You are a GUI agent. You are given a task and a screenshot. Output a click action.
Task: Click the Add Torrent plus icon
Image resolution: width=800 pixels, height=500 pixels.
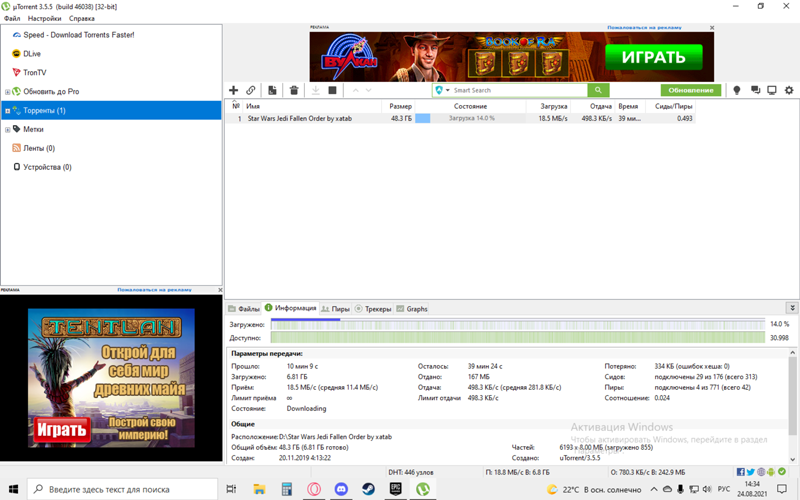[x=233, y=90]
